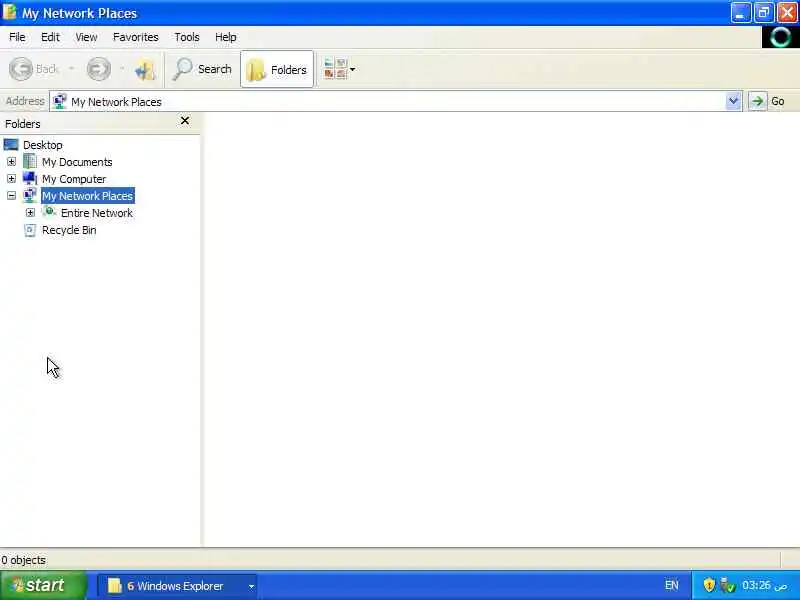Click the My Network Places address bar icon
This screenshot has width=800, height=600.
(x=60, y=101)
